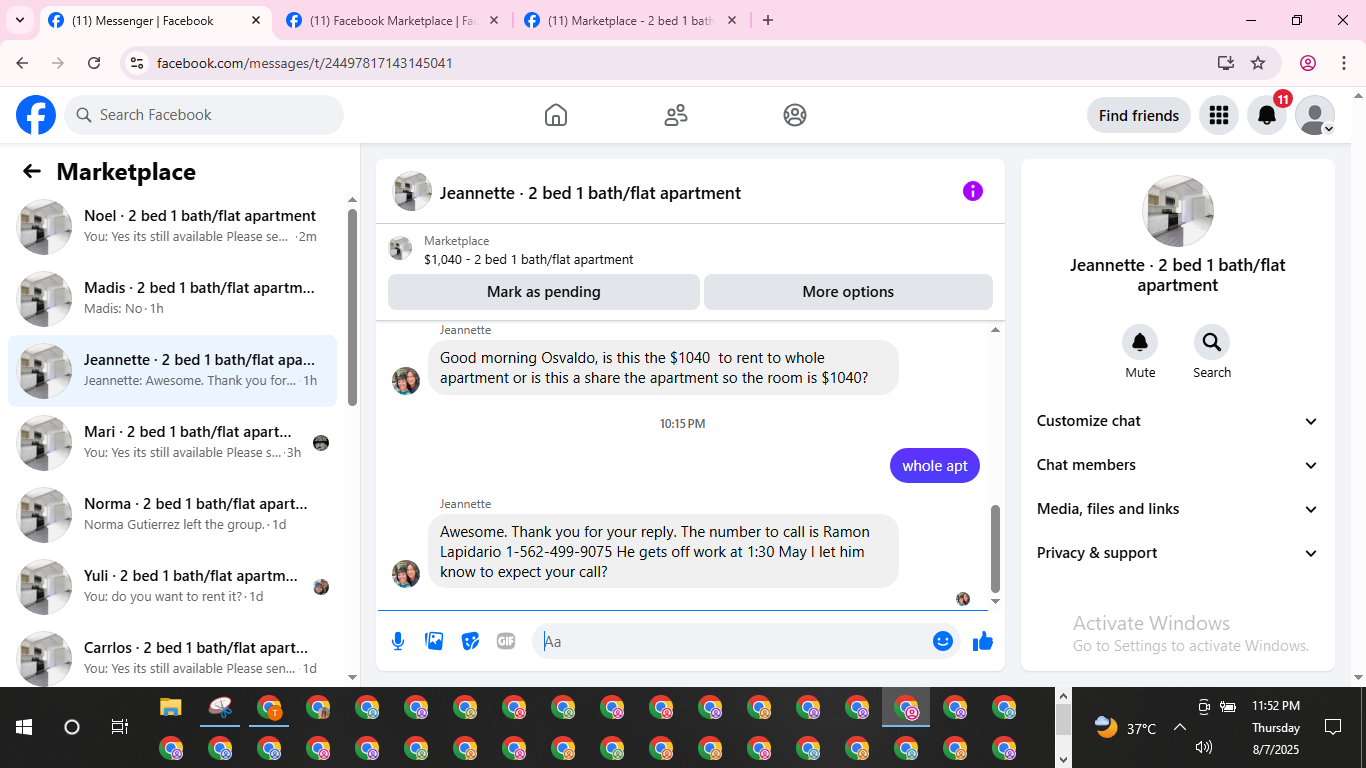Go back with browser back arrow
1366x768 pixels.
[x=22, y=63]
